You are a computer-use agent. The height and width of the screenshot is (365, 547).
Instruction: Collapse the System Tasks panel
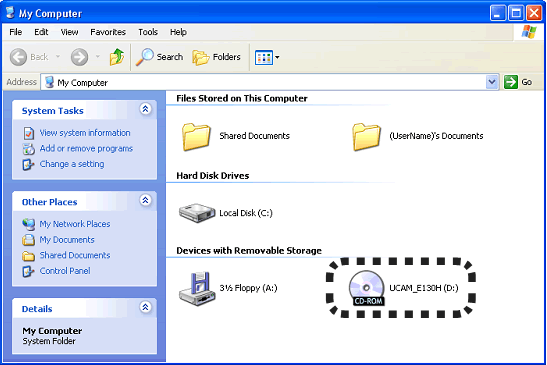click(145, 109)
